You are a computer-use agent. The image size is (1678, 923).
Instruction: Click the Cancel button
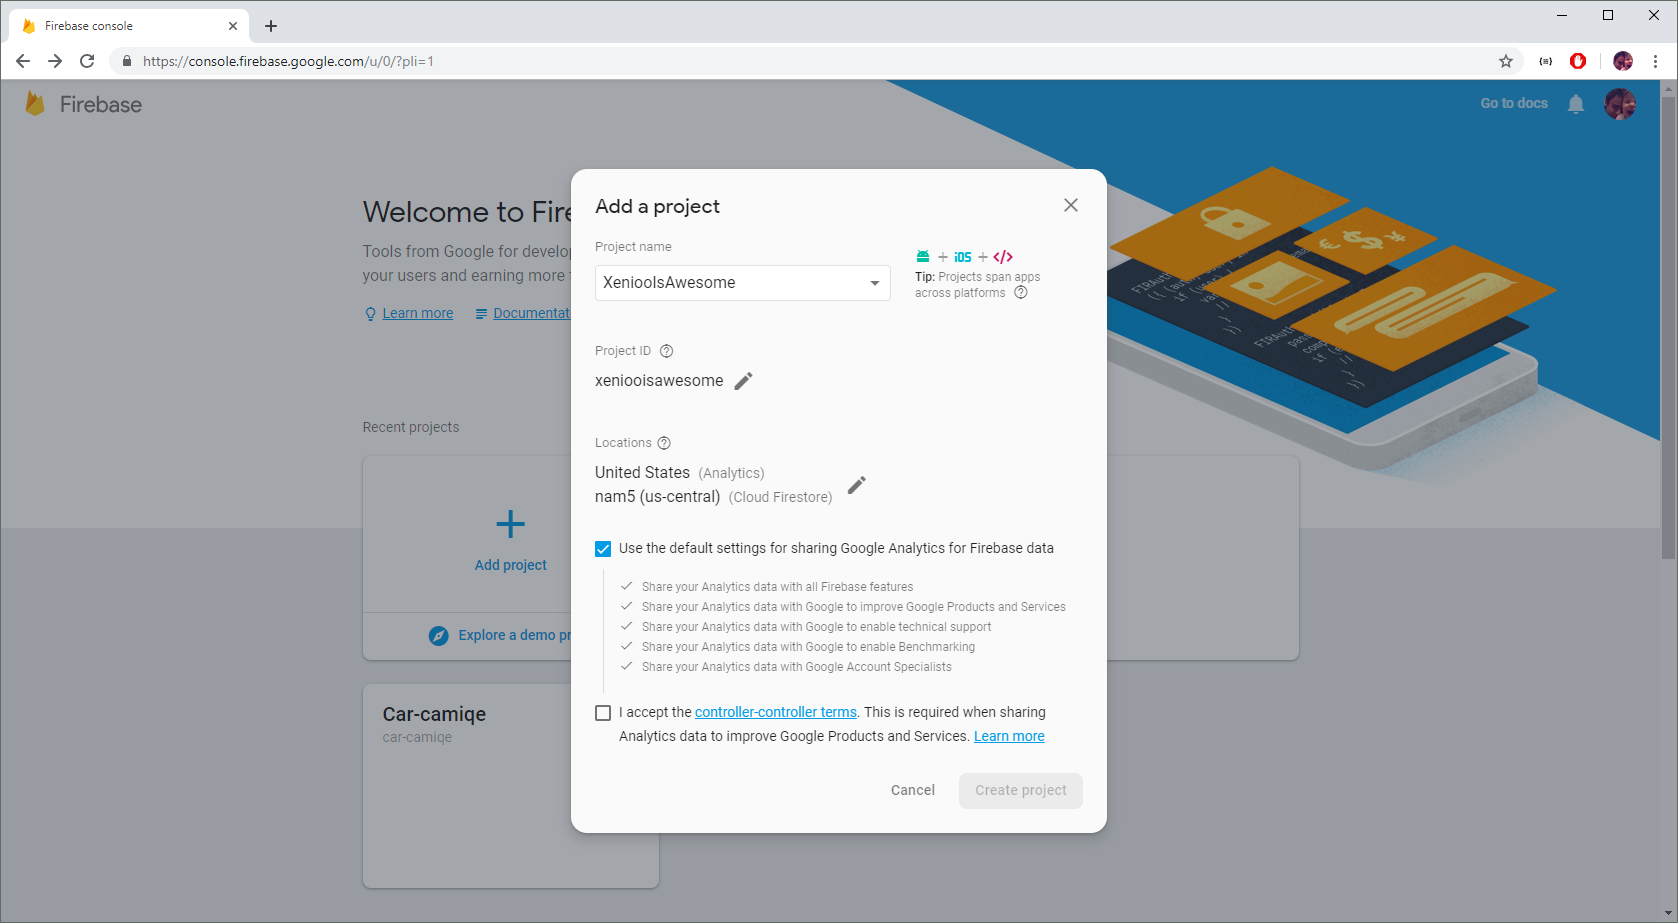[913, 790]
